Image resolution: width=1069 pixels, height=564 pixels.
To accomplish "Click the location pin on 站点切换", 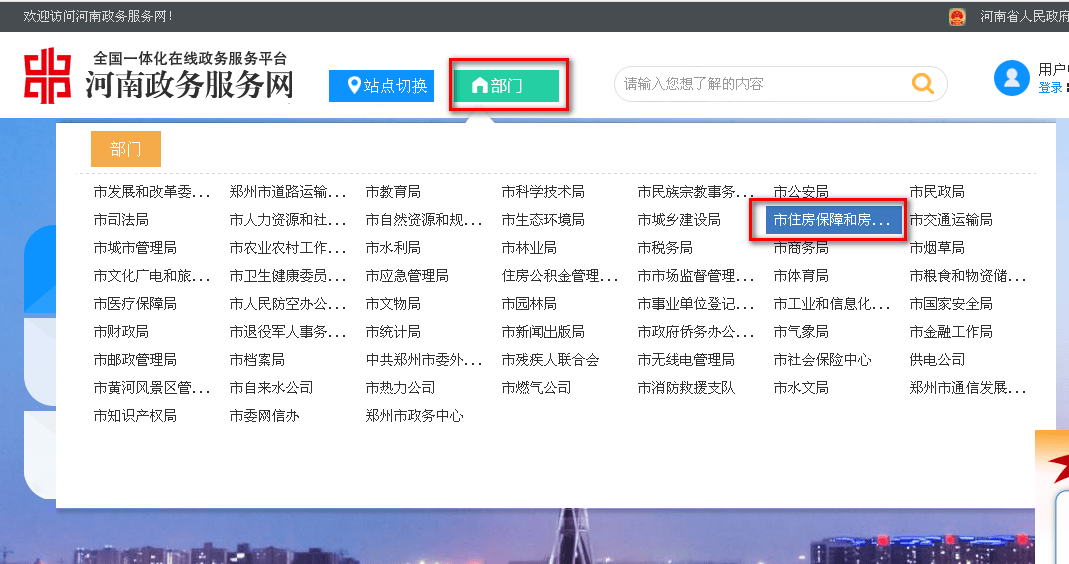I will click(x=354, y=85).
